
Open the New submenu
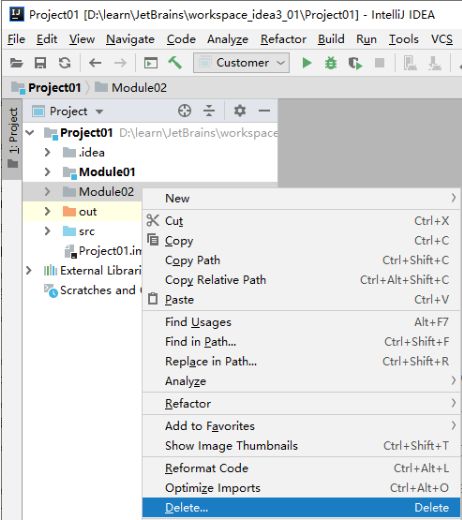301,198
